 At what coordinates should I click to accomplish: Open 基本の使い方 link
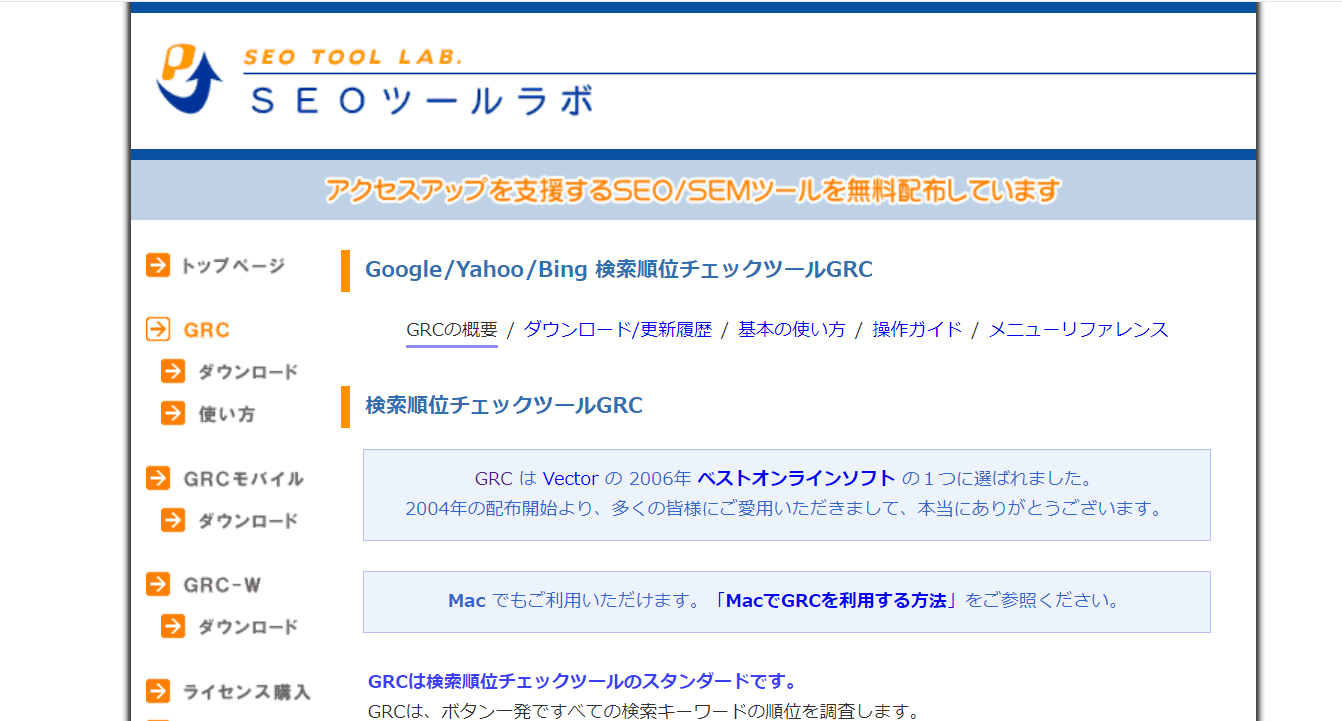792,330
